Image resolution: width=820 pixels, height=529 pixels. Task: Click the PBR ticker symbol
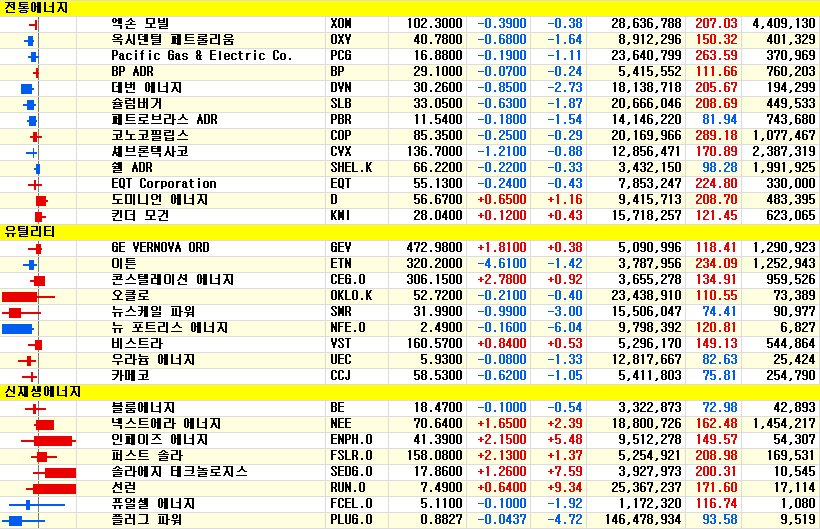340,120
